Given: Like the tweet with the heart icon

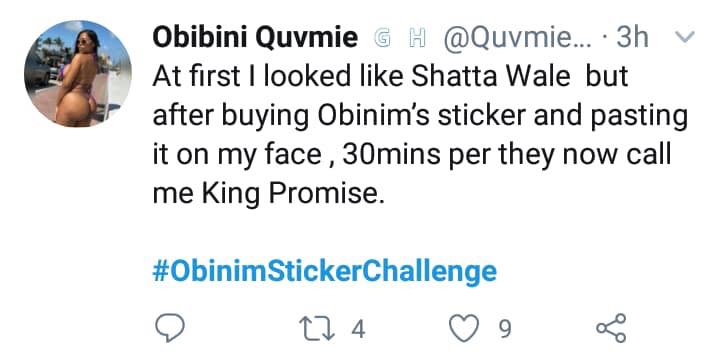Looking at the screenshot, I should pos(464,328).
